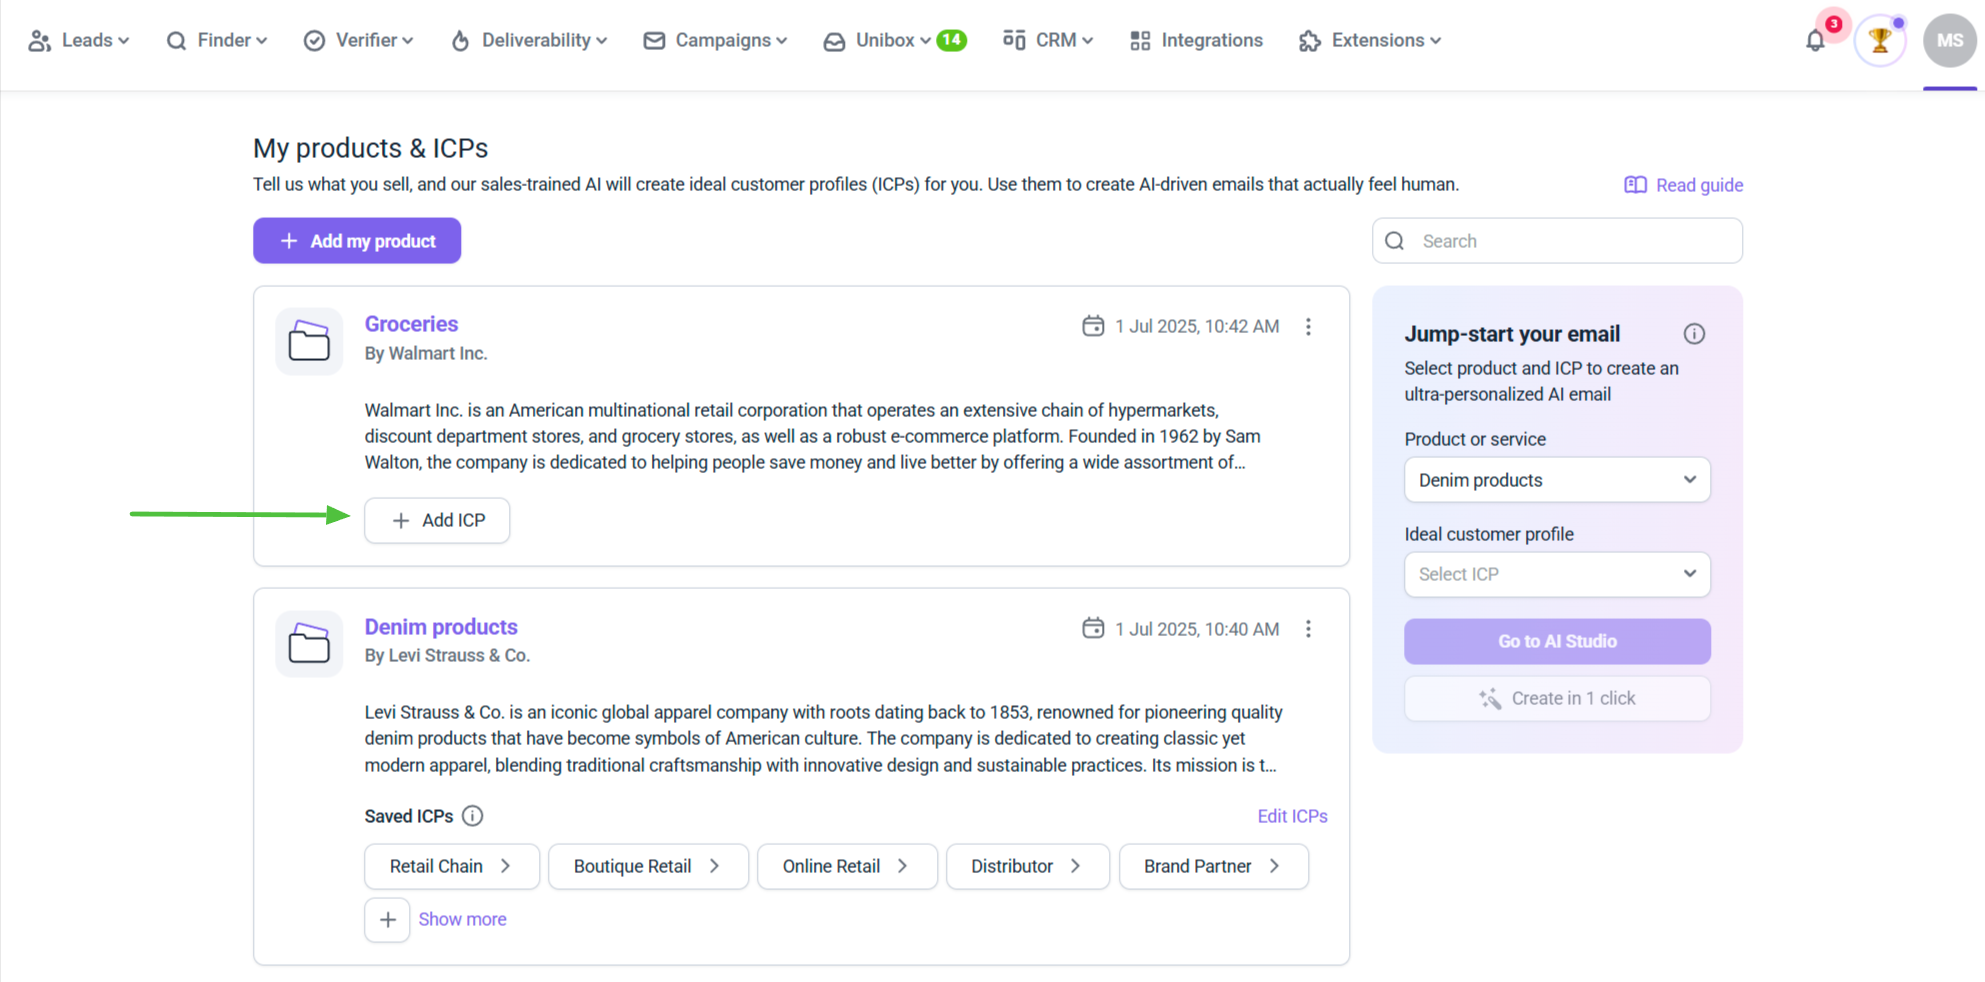This screenshot has width=1985, height=982.
Task: Open the Deliverability menu
Action: point(529,41)
